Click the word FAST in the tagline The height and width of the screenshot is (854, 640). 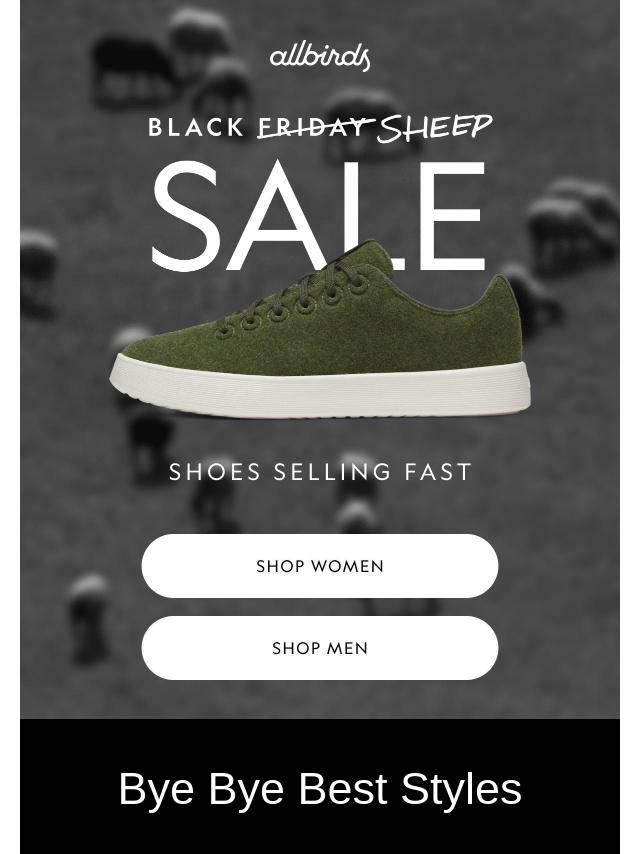[438, 472]
